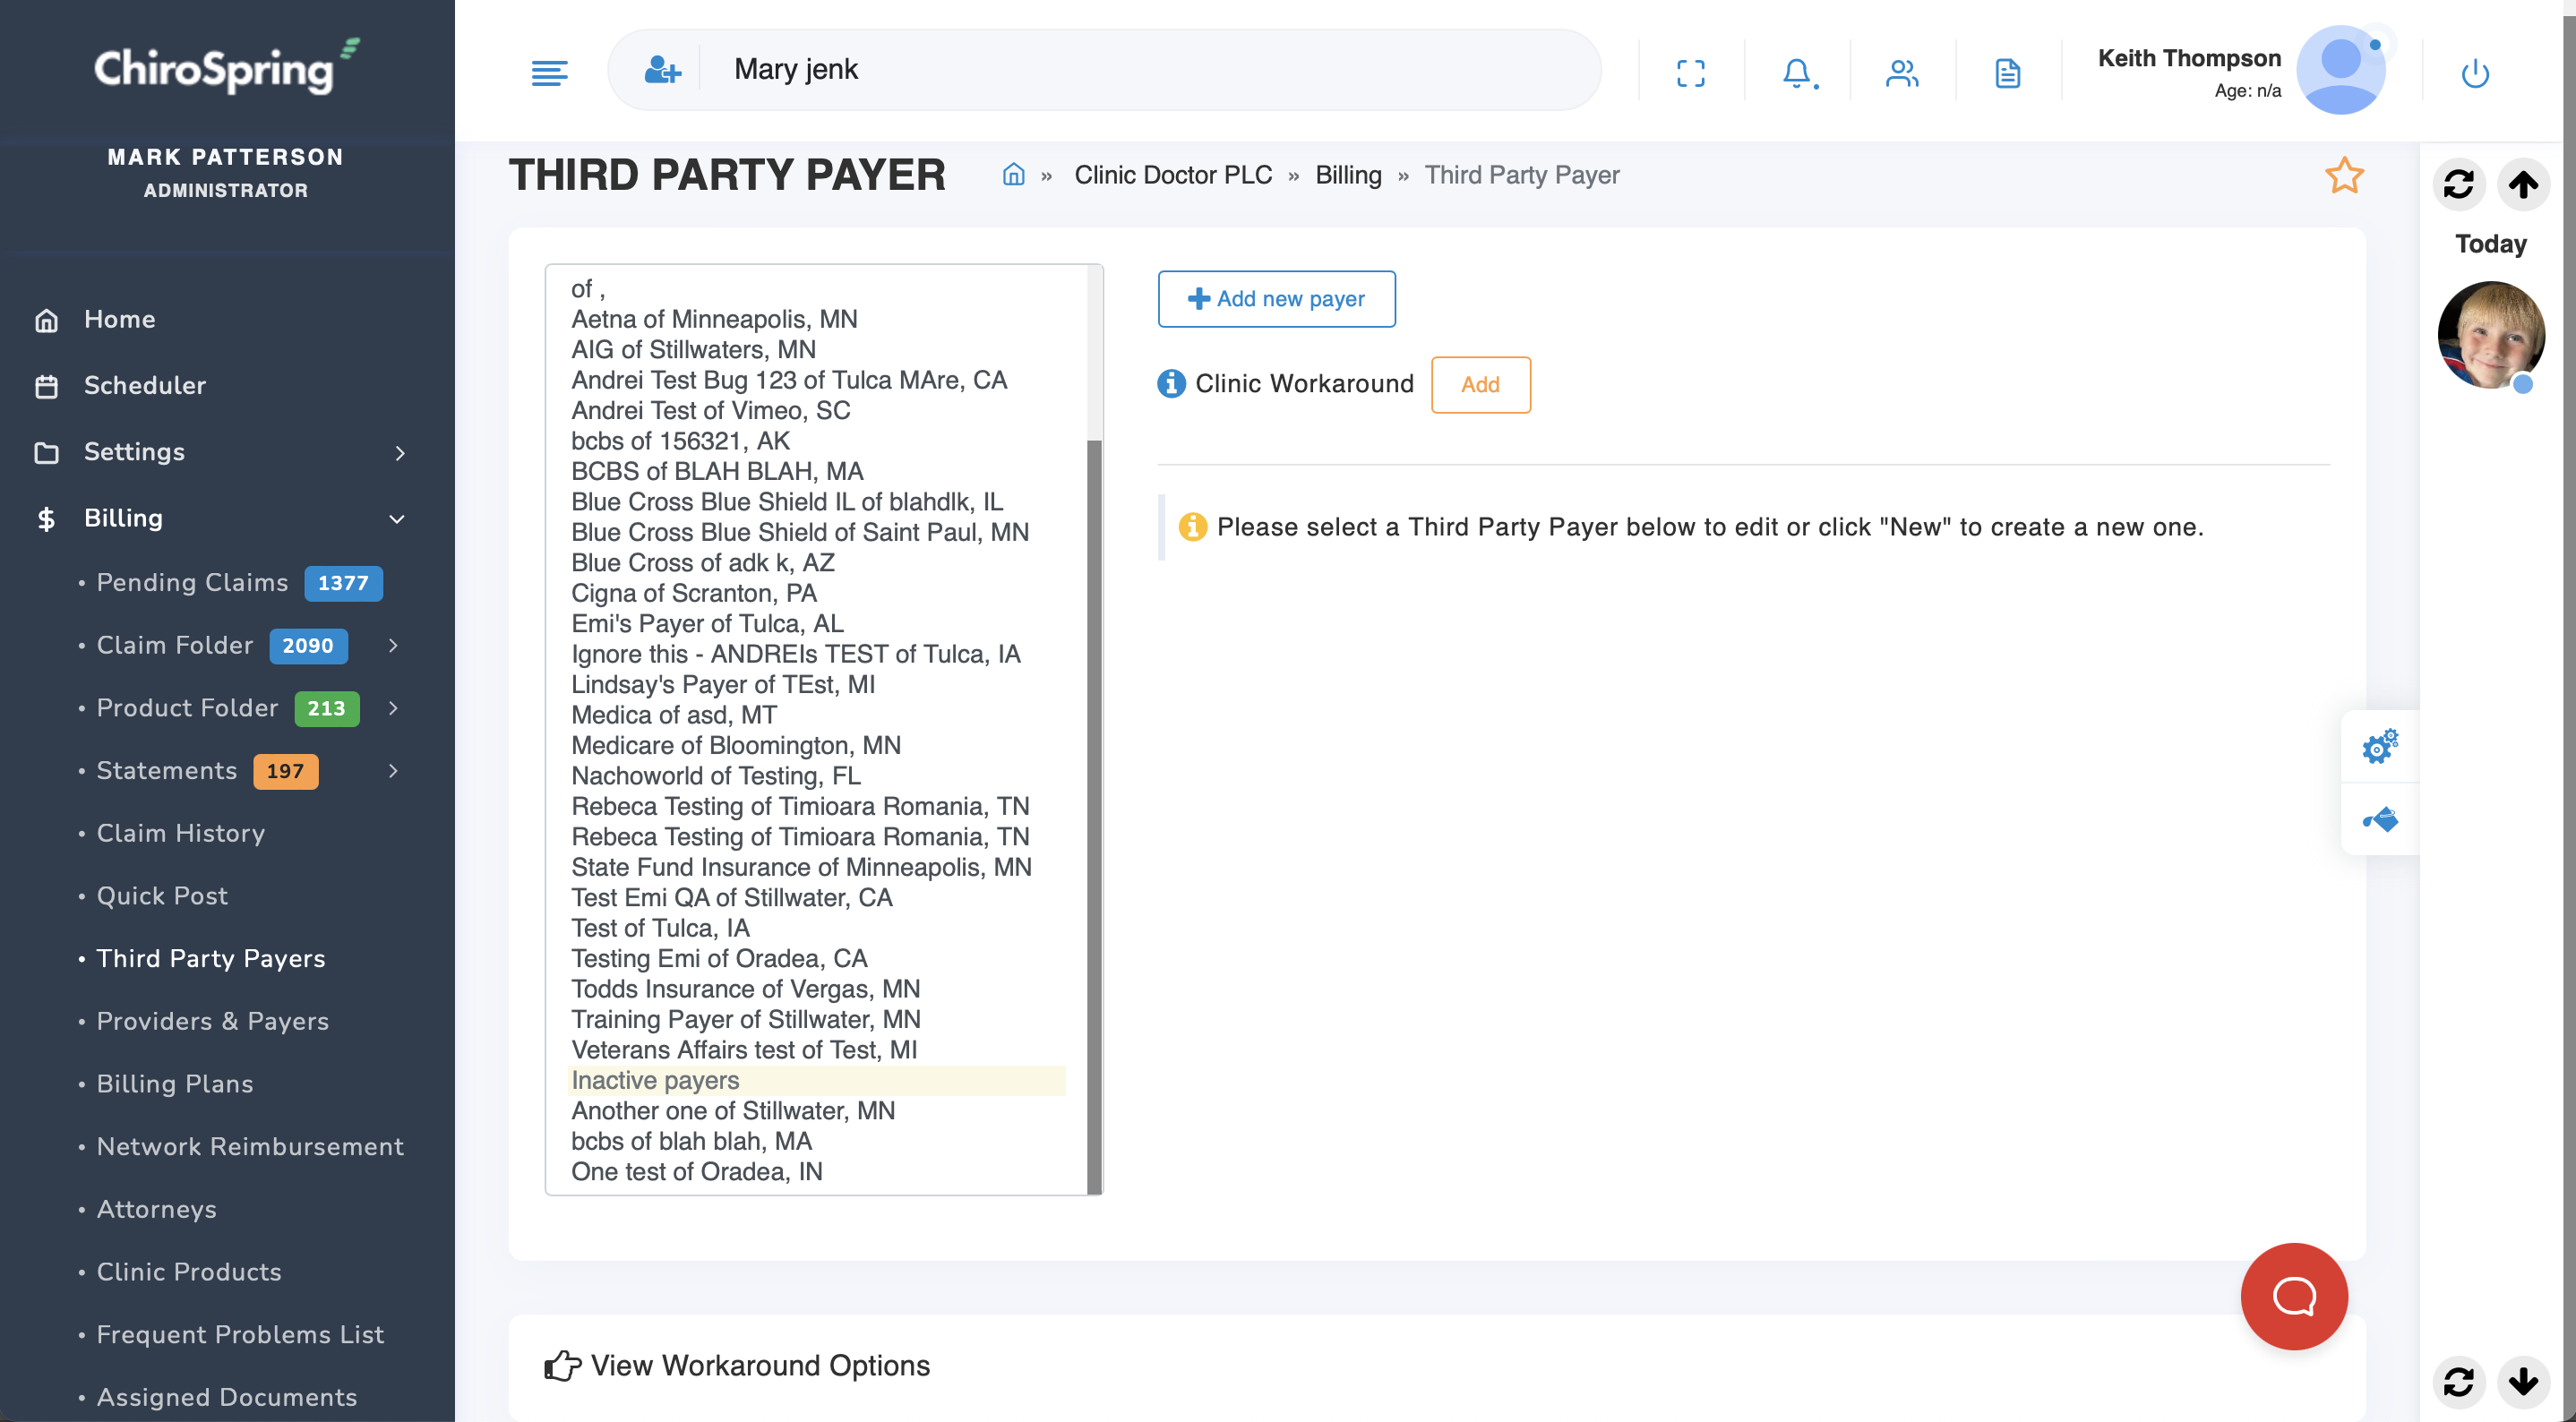
Task: Toggle the favorites star on Third Party Payer
Action: [2345, 176]
